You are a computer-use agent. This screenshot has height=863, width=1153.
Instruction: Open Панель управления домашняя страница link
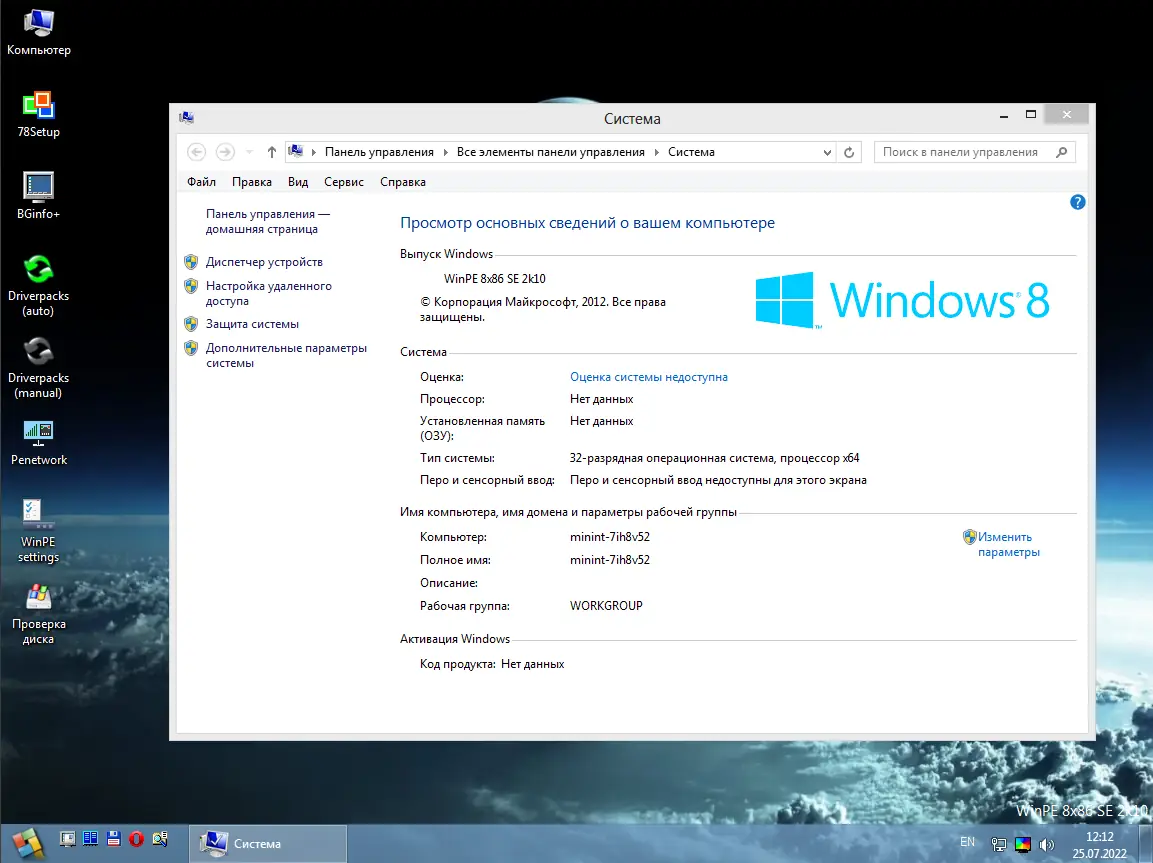pos(268,221)
